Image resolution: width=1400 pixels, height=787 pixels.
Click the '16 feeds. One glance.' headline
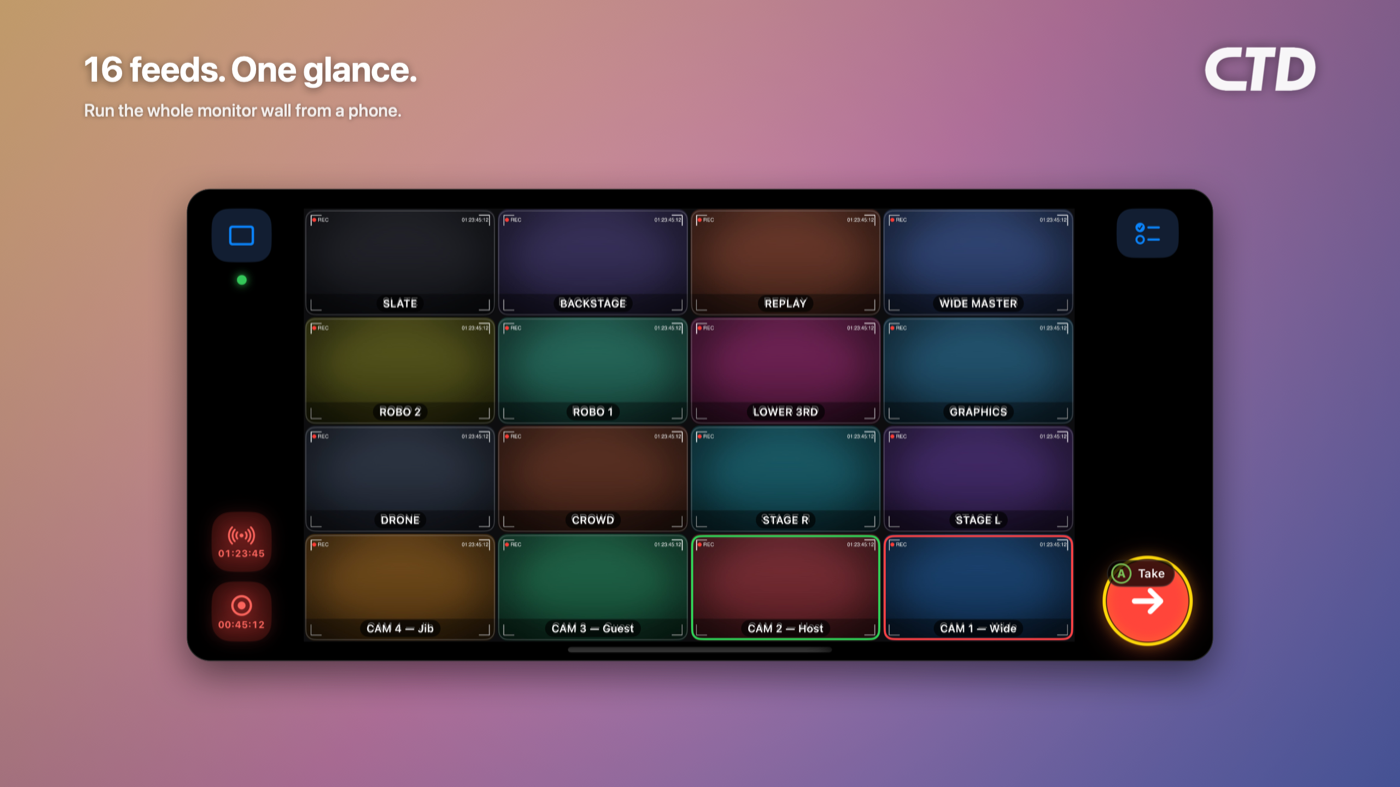(x=250, y=70)
